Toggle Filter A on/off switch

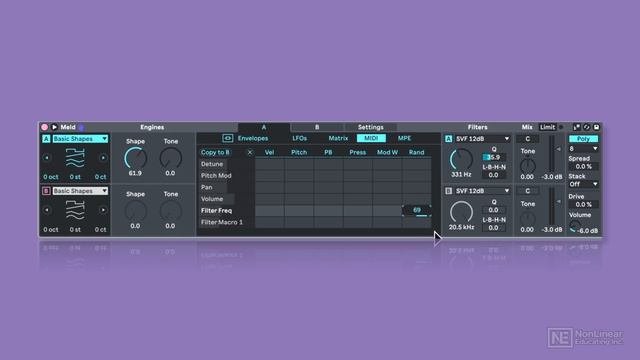pyautogui.click(x=449, y=139)
